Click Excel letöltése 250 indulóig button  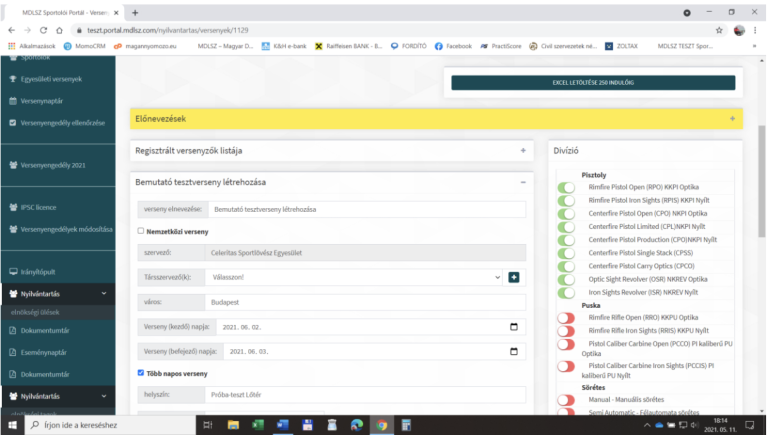593,83
